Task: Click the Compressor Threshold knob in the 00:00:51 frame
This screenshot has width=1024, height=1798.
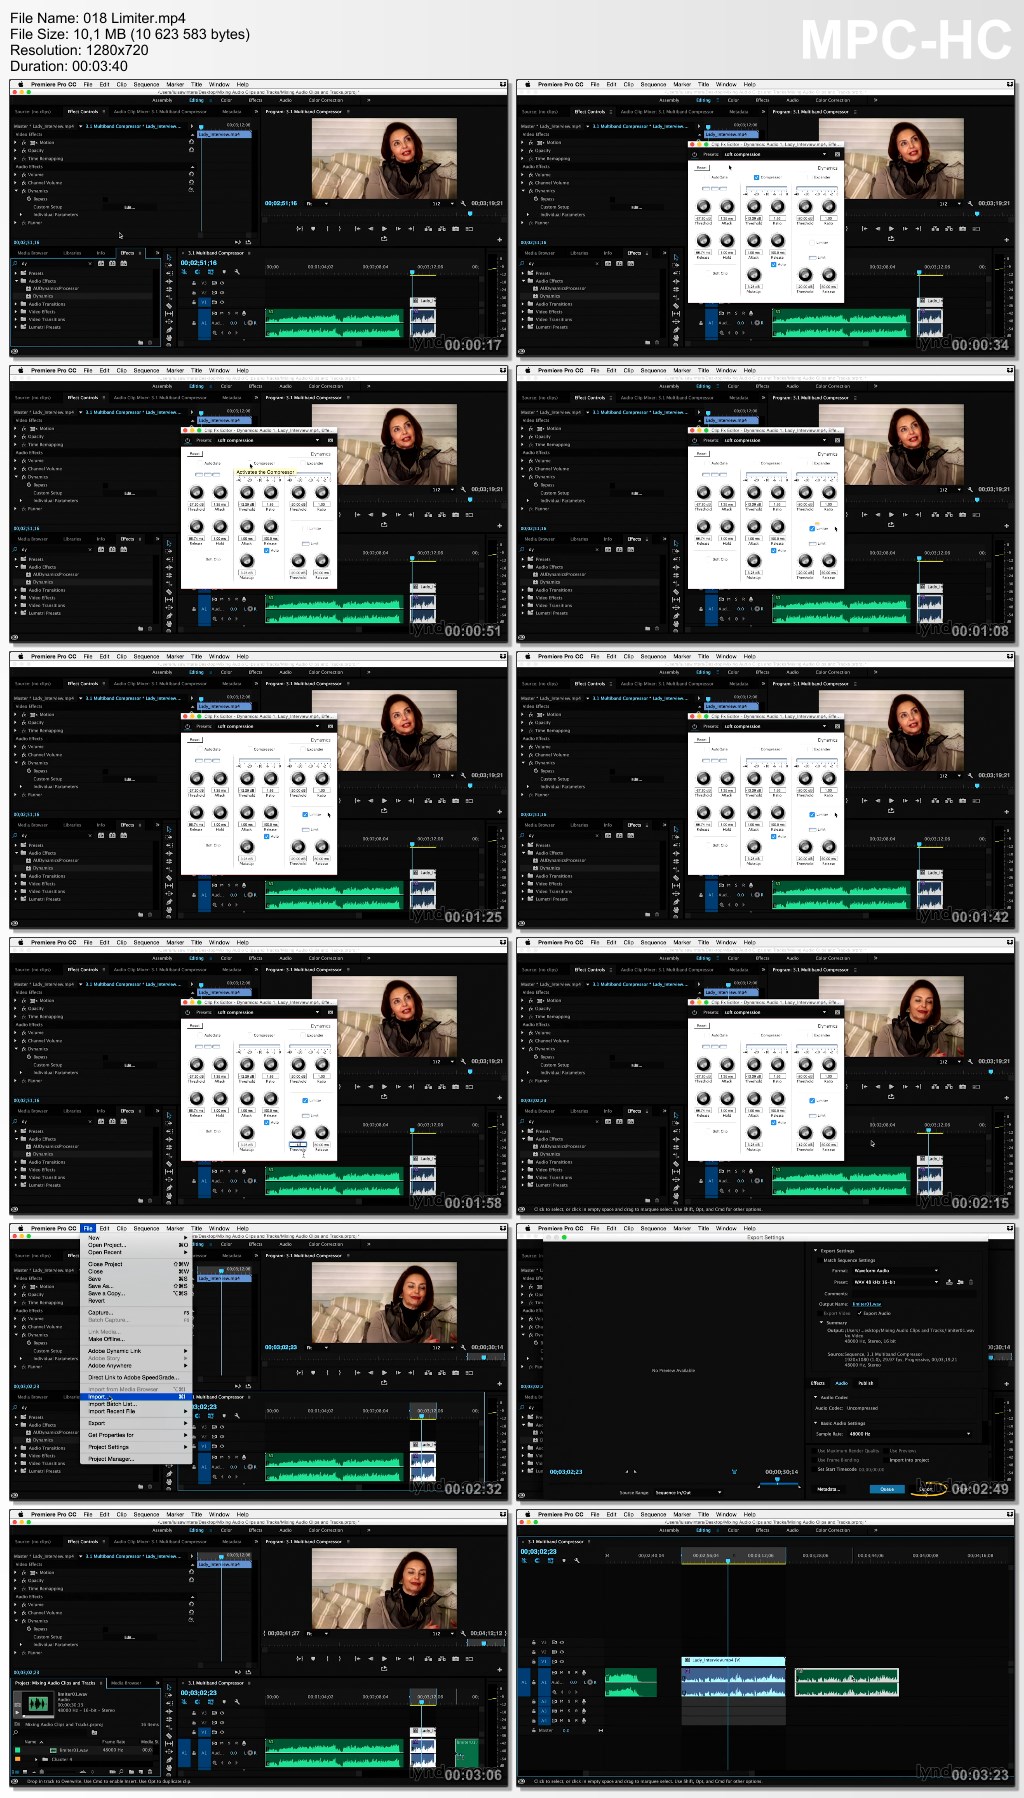Action: click(246, 492)
